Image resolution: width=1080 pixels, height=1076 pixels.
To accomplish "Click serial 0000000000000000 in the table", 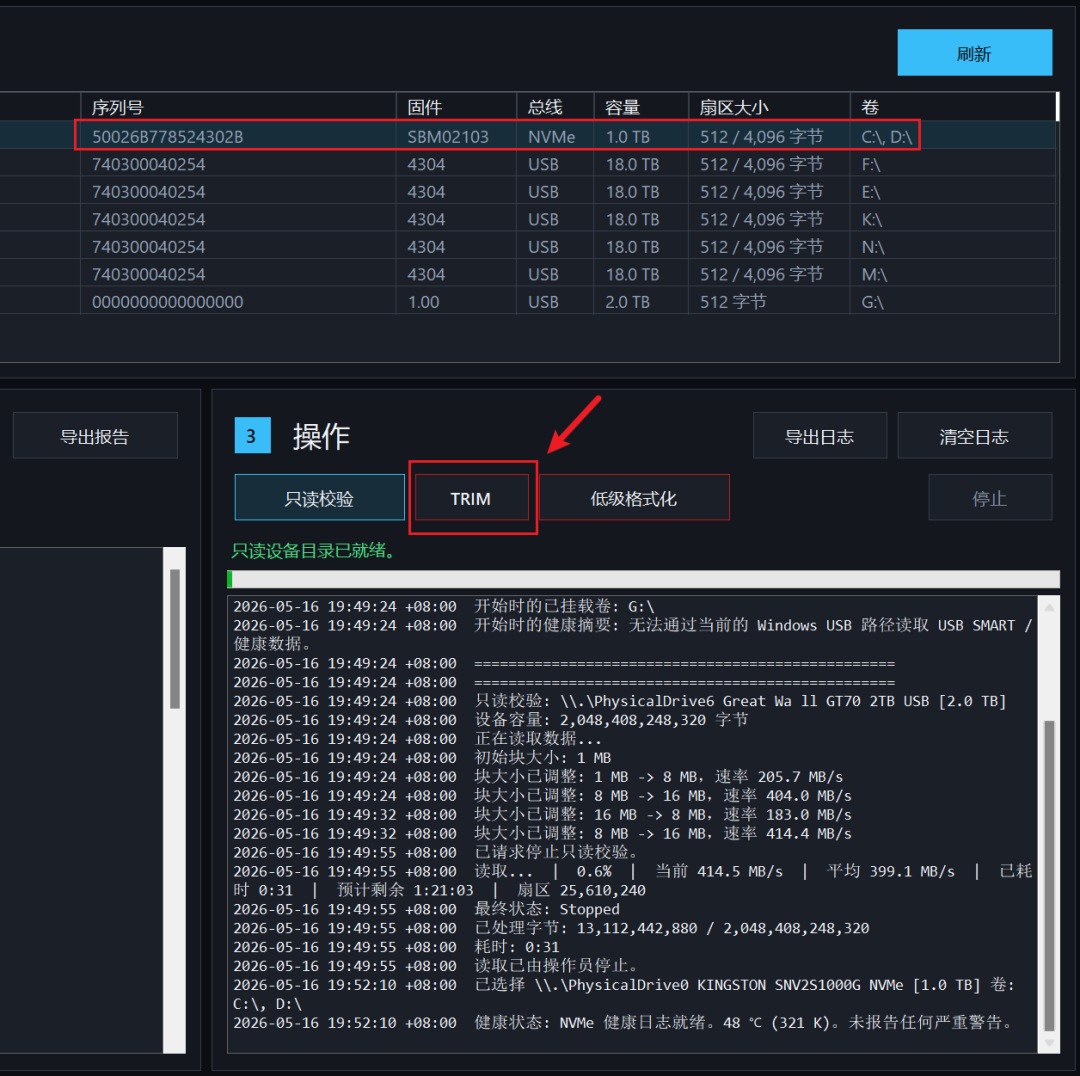I will click(167, 302).
